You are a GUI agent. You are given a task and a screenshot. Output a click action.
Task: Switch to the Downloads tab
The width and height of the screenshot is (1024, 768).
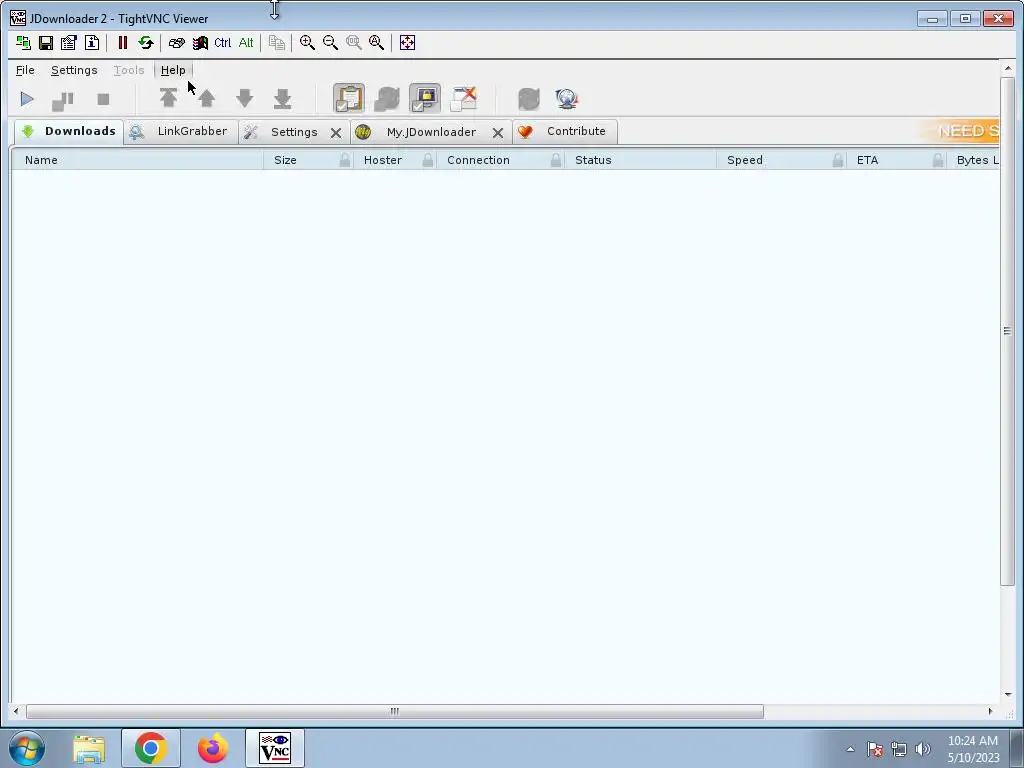(69, 131)
